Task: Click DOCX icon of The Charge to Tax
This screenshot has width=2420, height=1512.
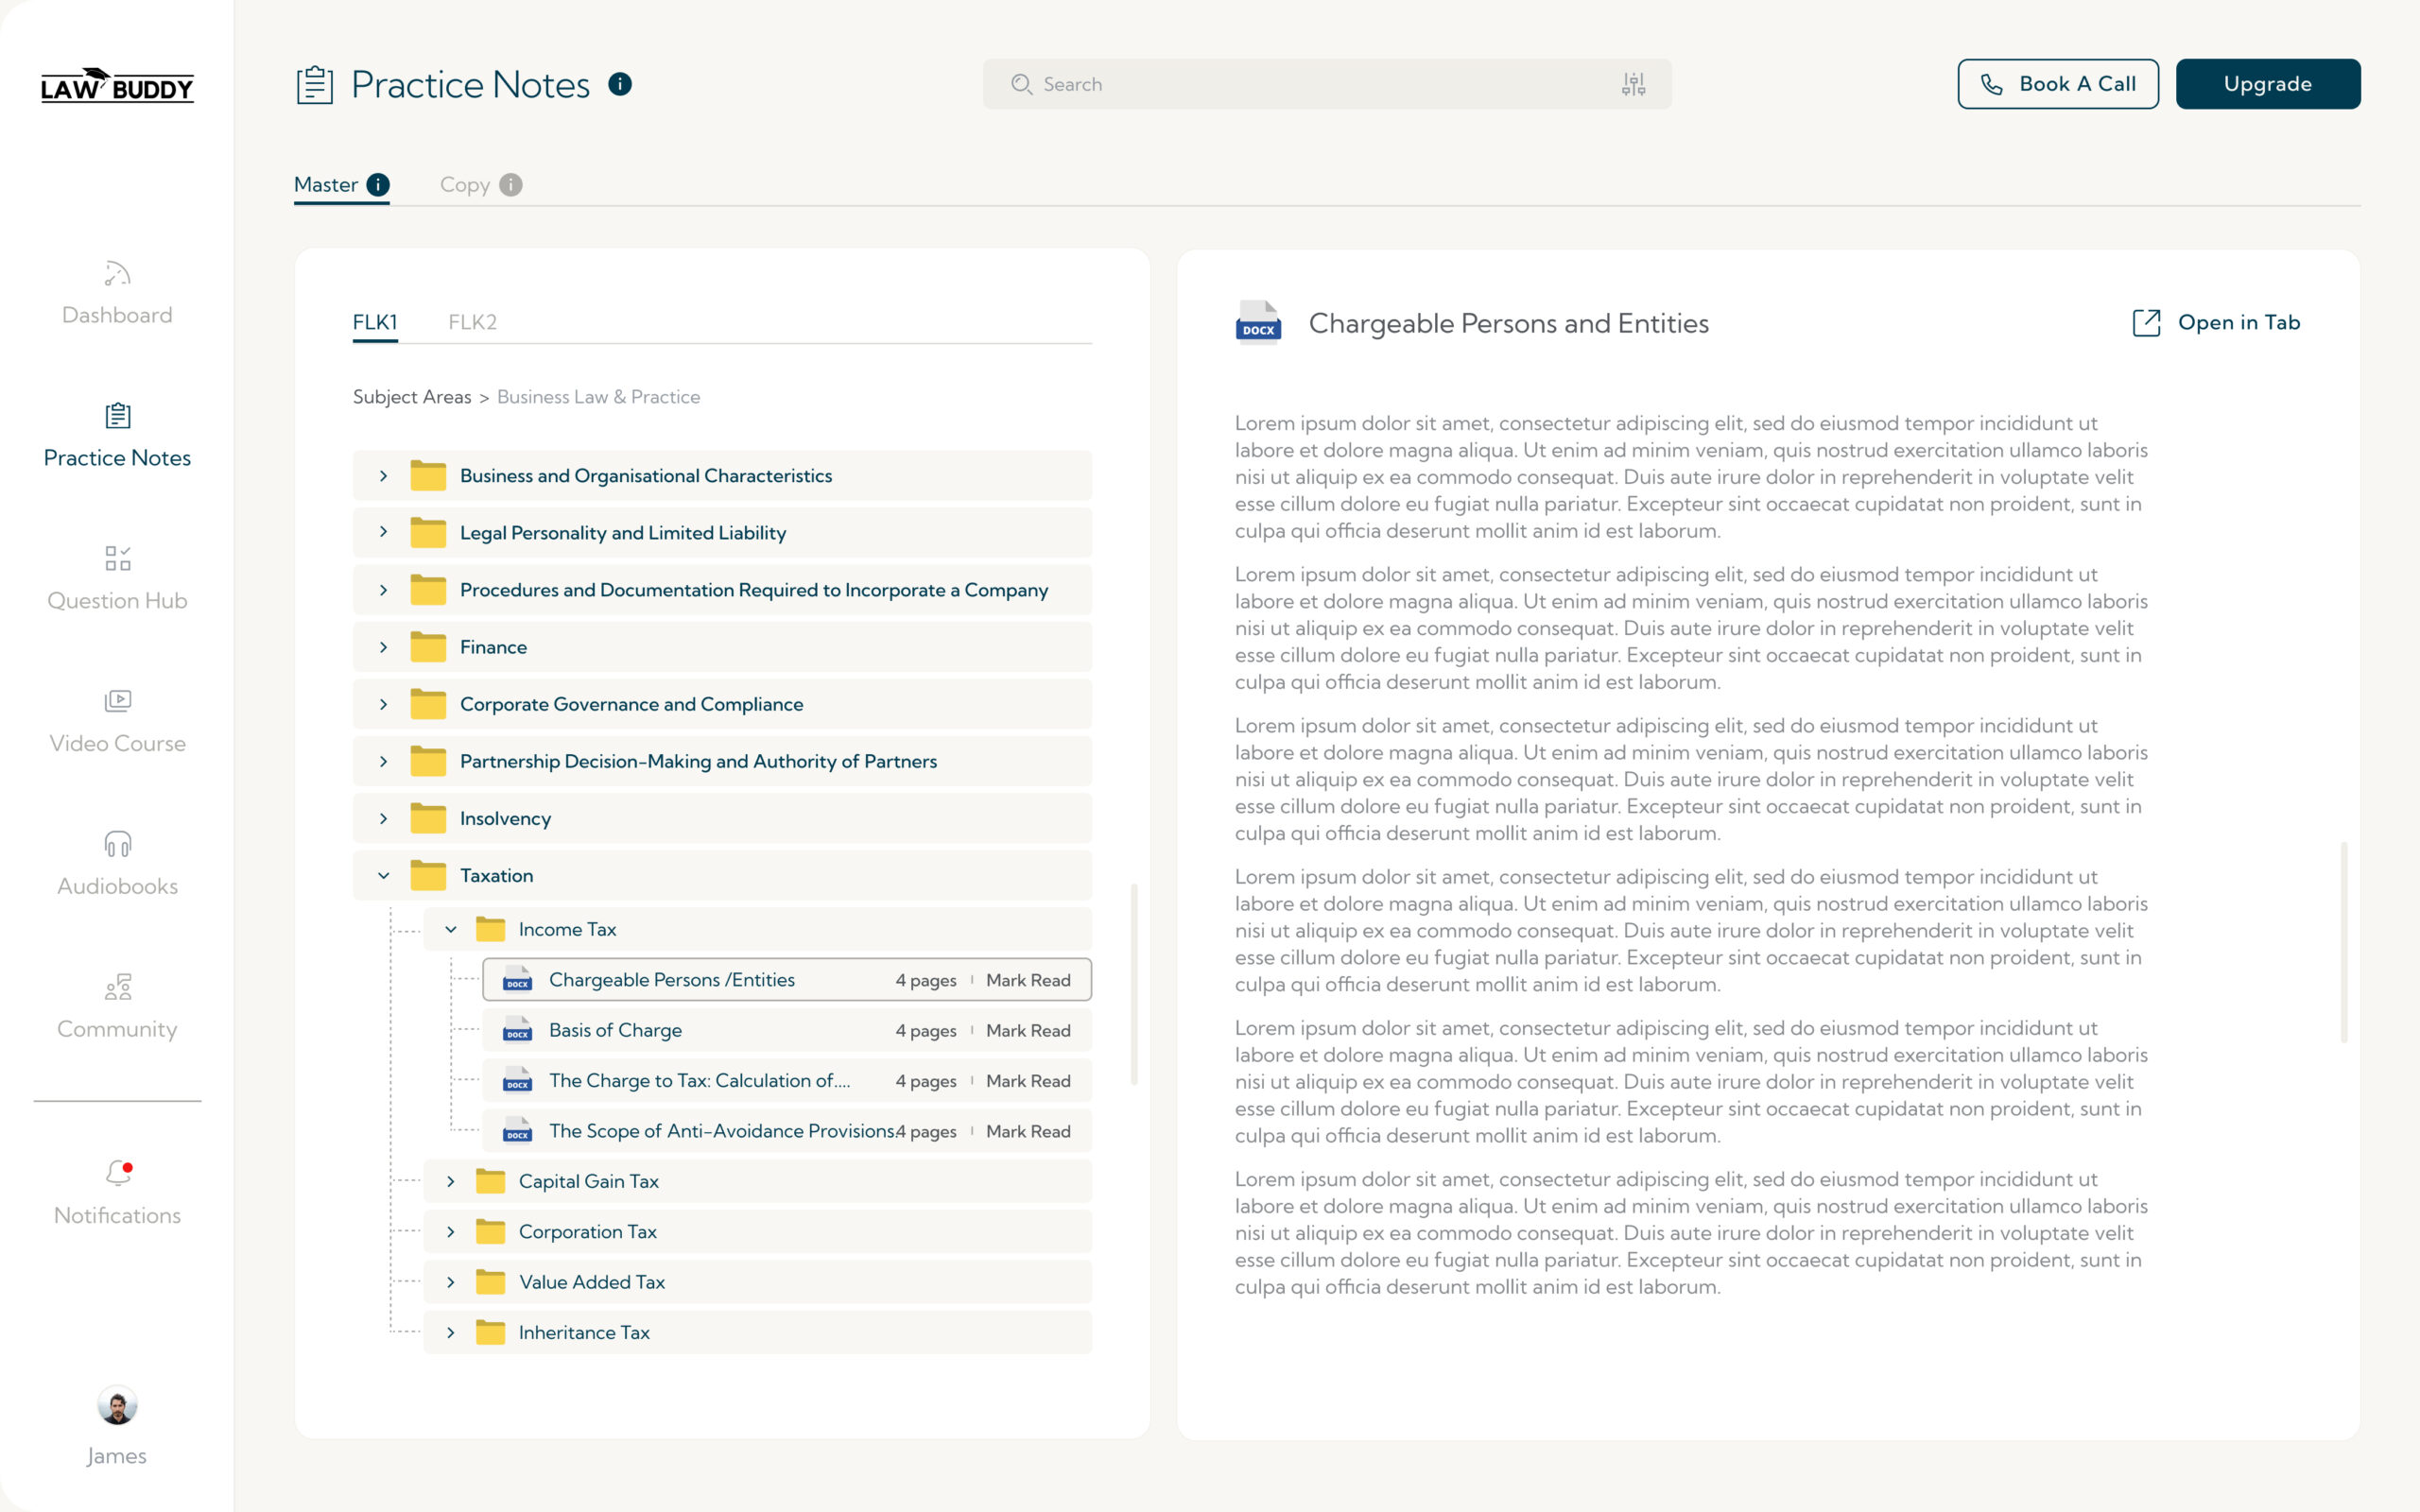Action: tap(517, 1080)
